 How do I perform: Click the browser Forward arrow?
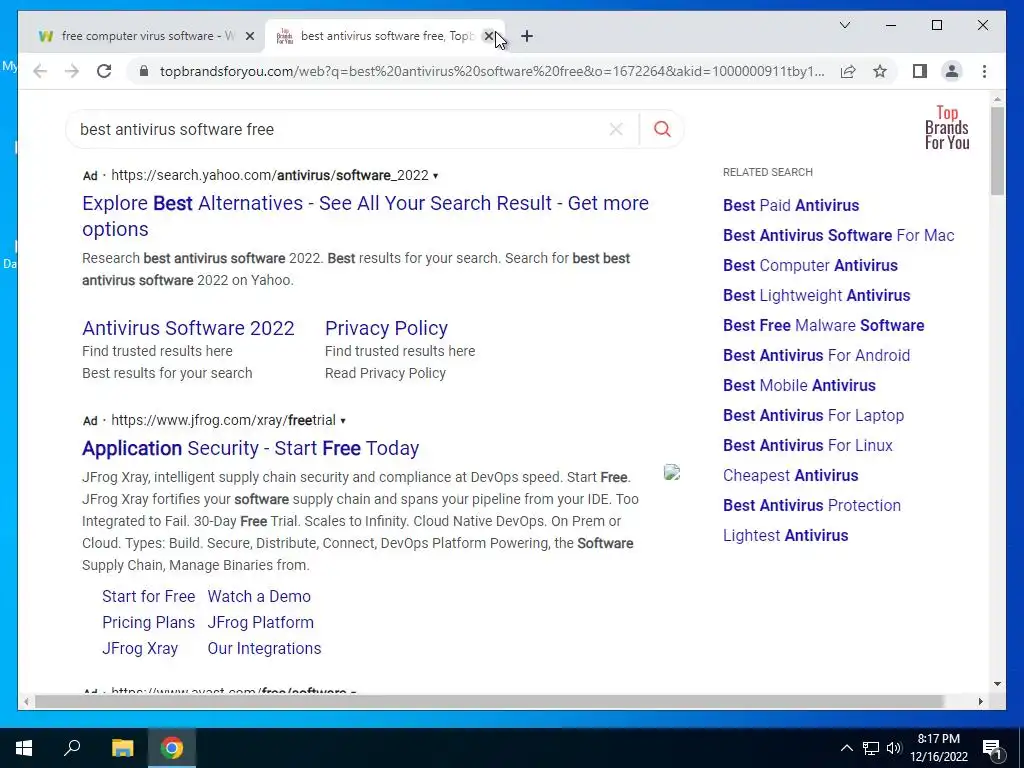[72, 71]
